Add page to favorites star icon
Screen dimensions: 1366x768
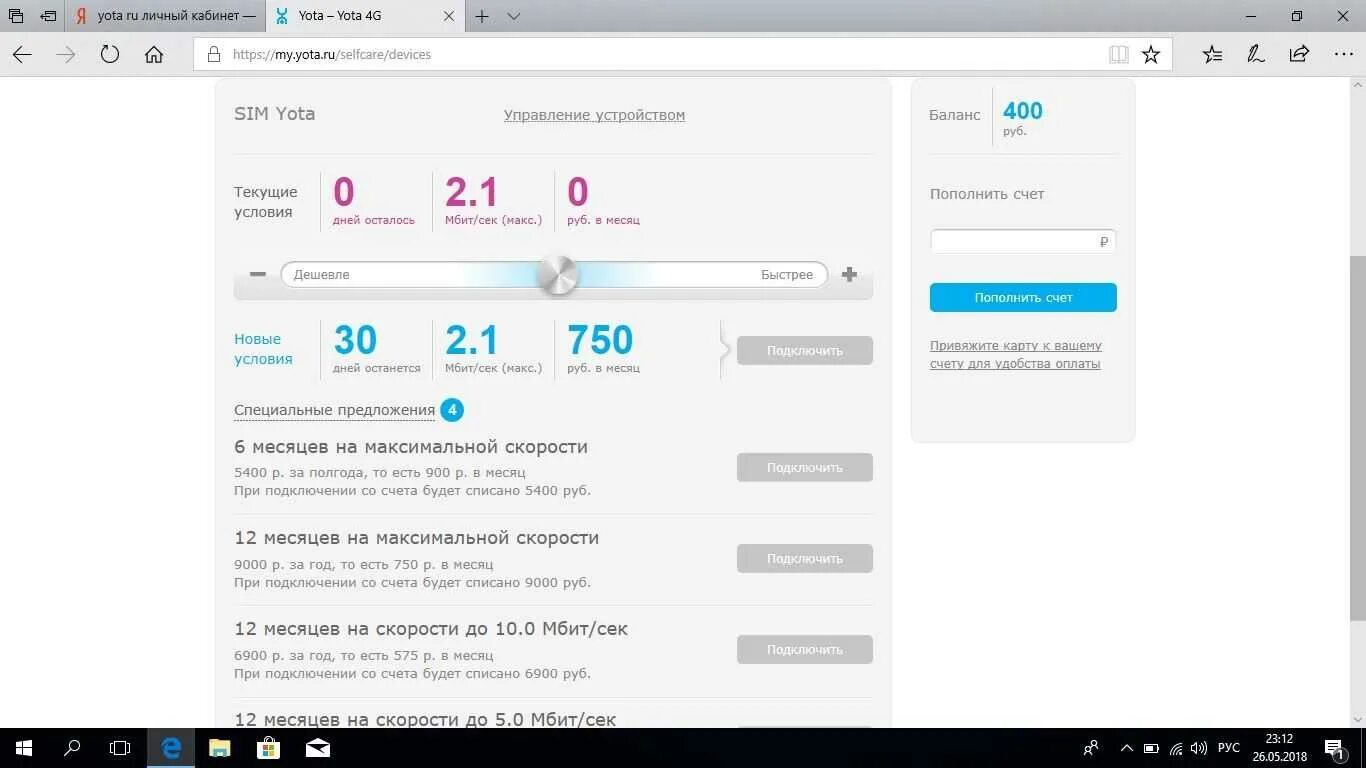point(1151,54)
